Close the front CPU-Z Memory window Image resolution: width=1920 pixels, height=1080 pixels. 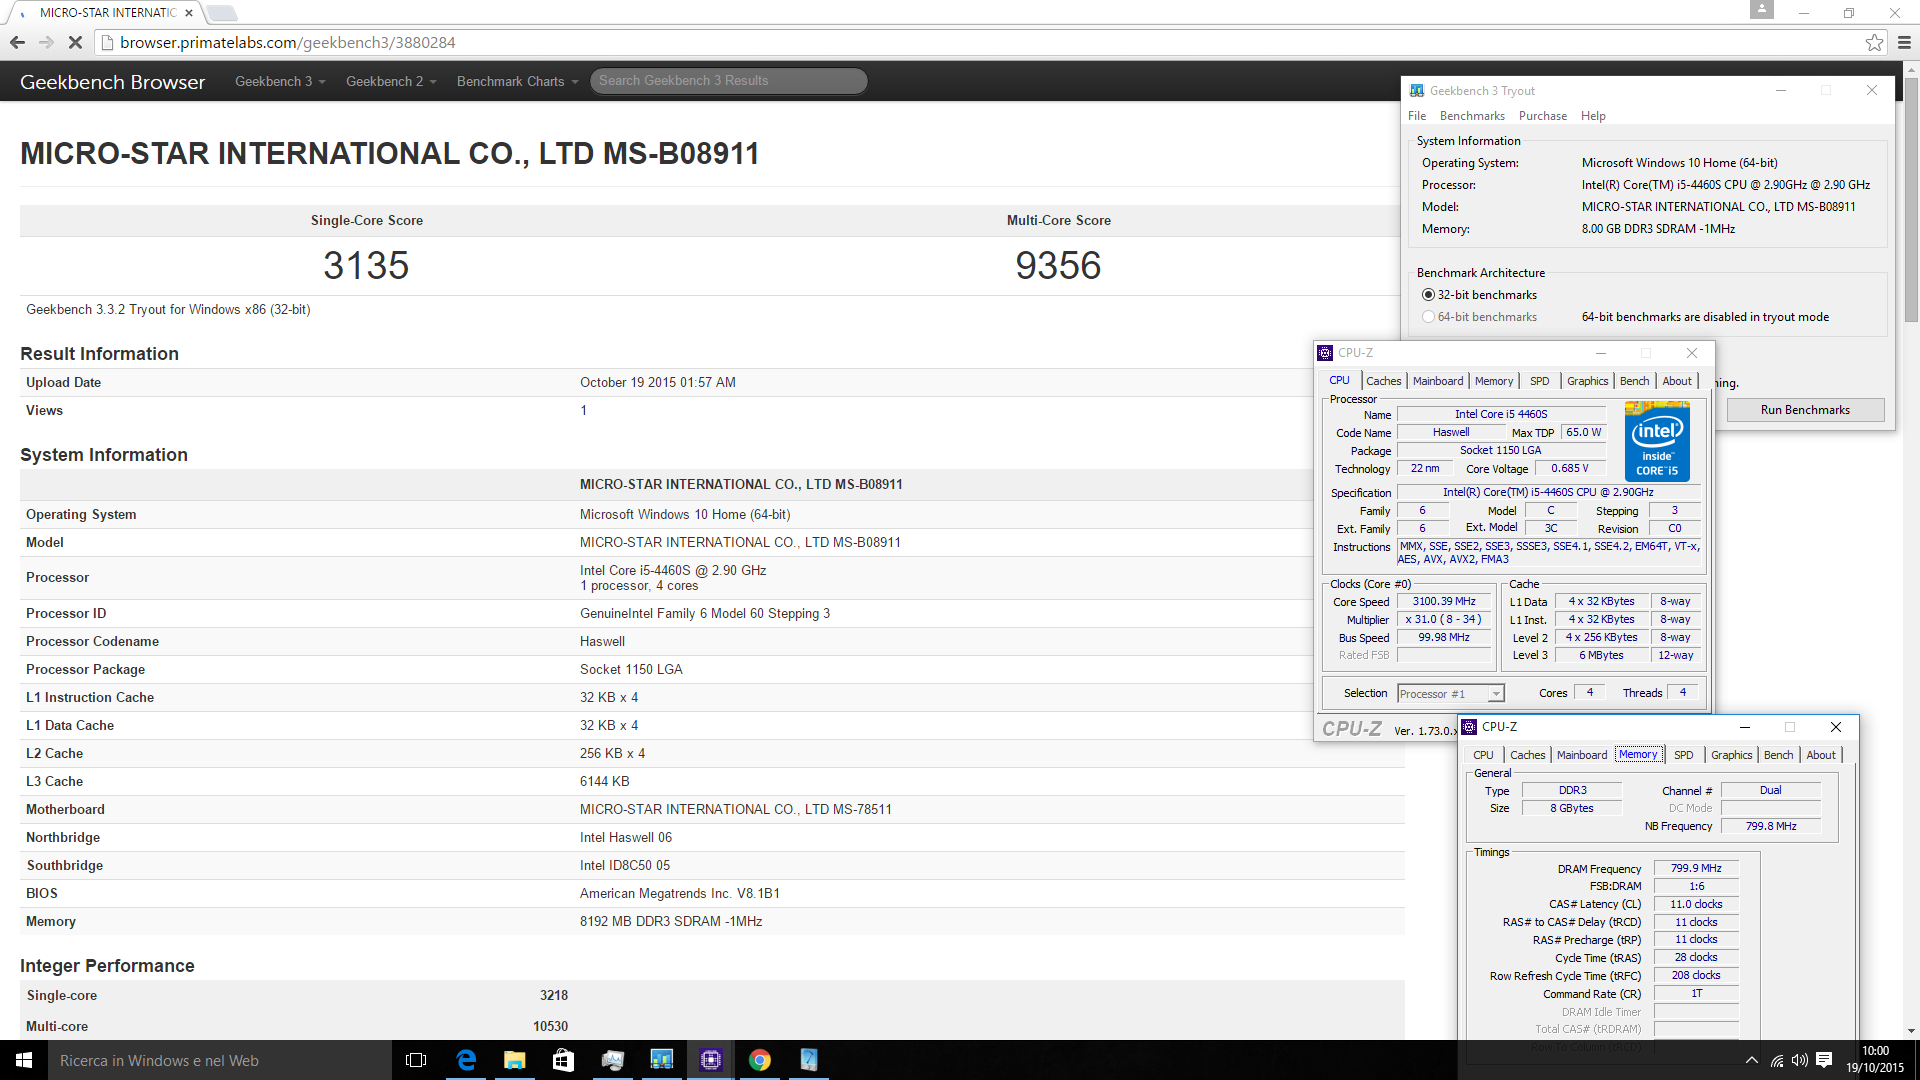1836,727
